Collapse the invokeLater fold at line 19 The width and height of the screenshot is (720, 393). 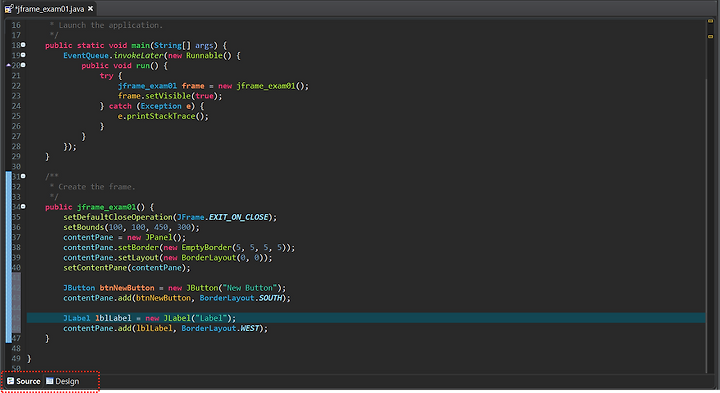point(23,55)
